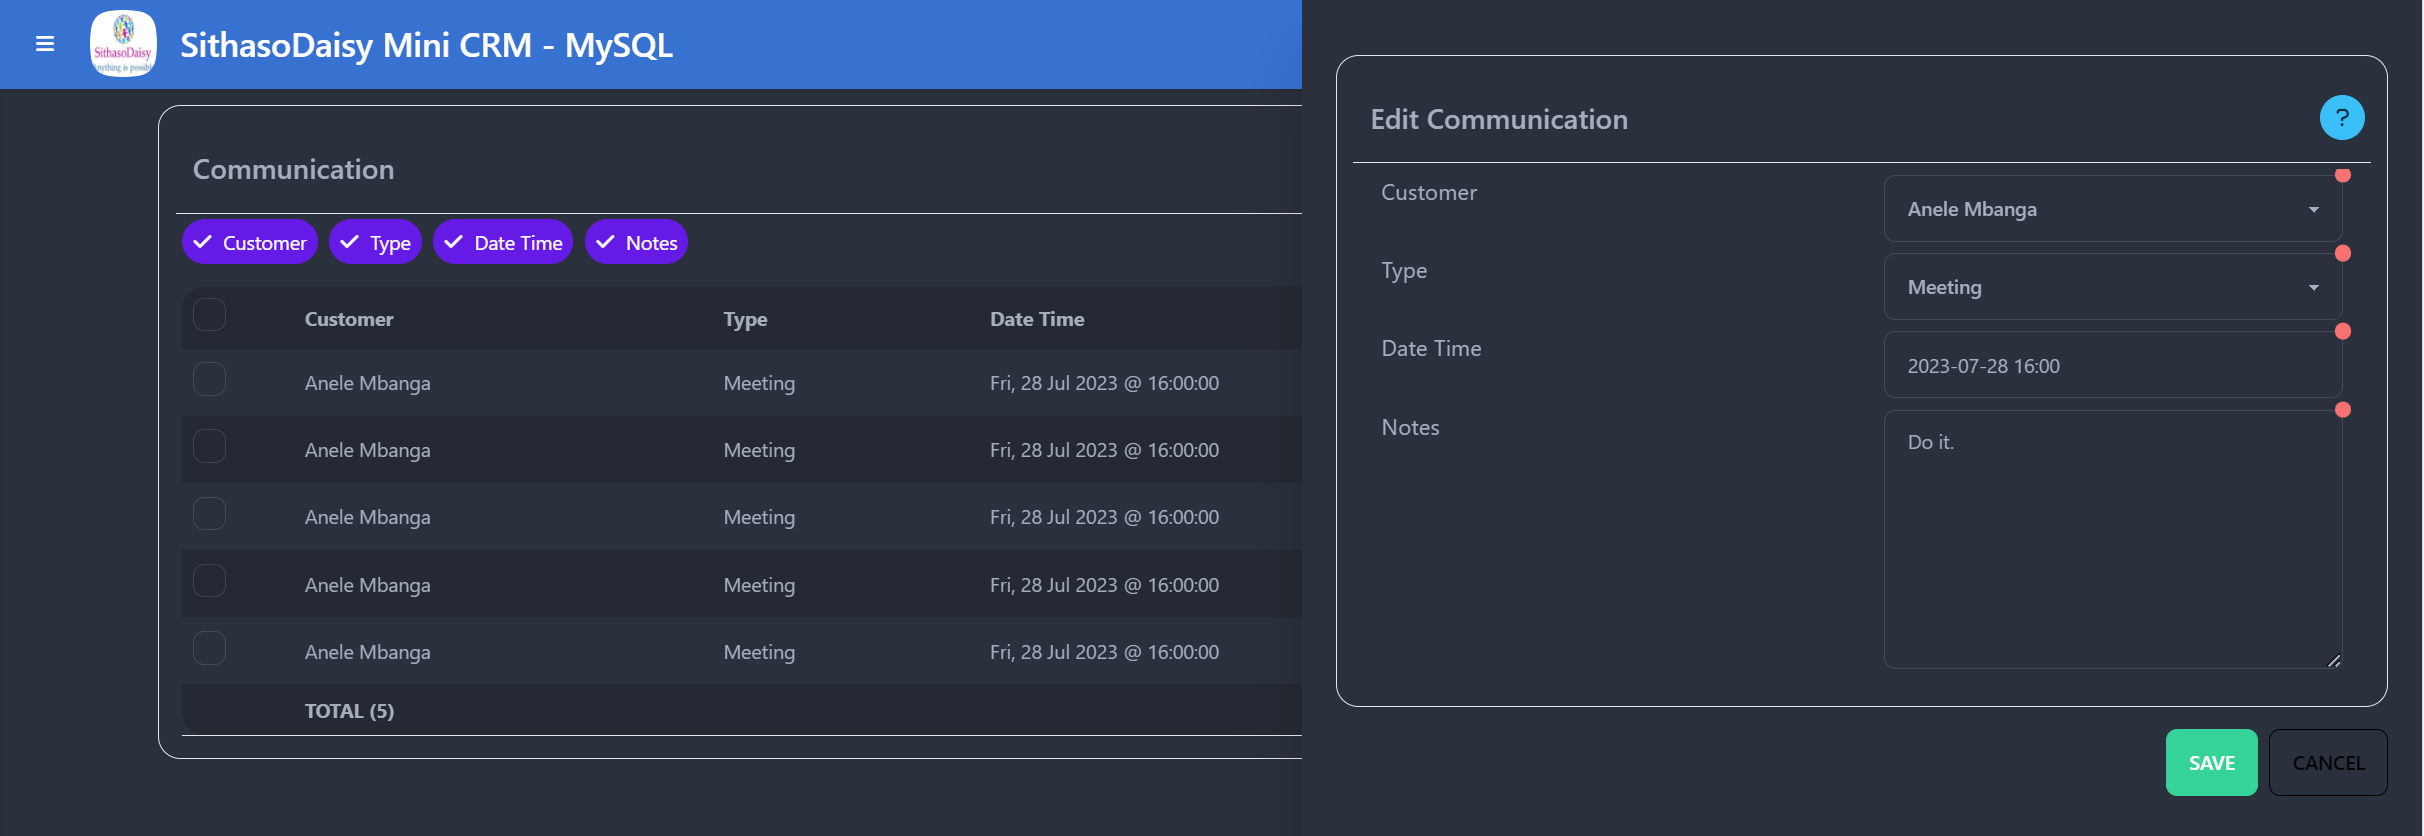Click the Date Time input field
The width and height of the screenshot is (2424, 836).
pyautogui.click(x=2112, y=366)
